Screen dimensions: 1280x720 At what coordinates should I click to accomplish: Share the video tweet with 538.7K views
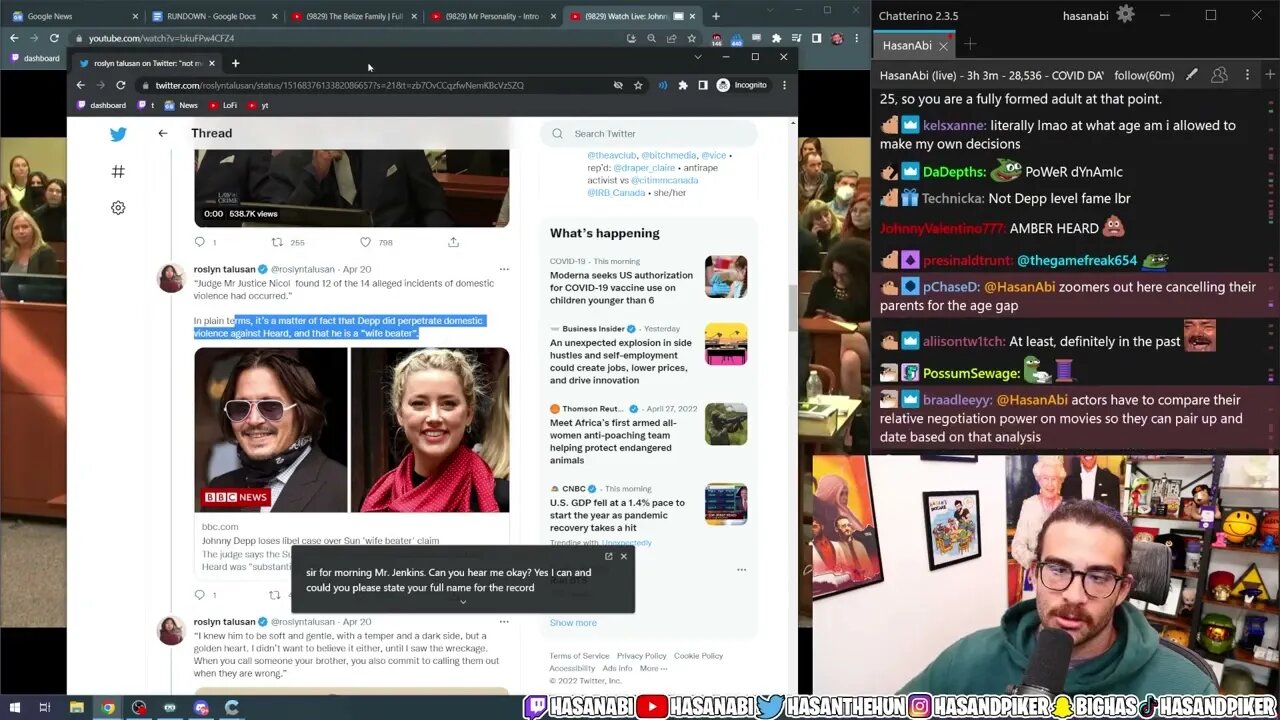click(453, 242)
